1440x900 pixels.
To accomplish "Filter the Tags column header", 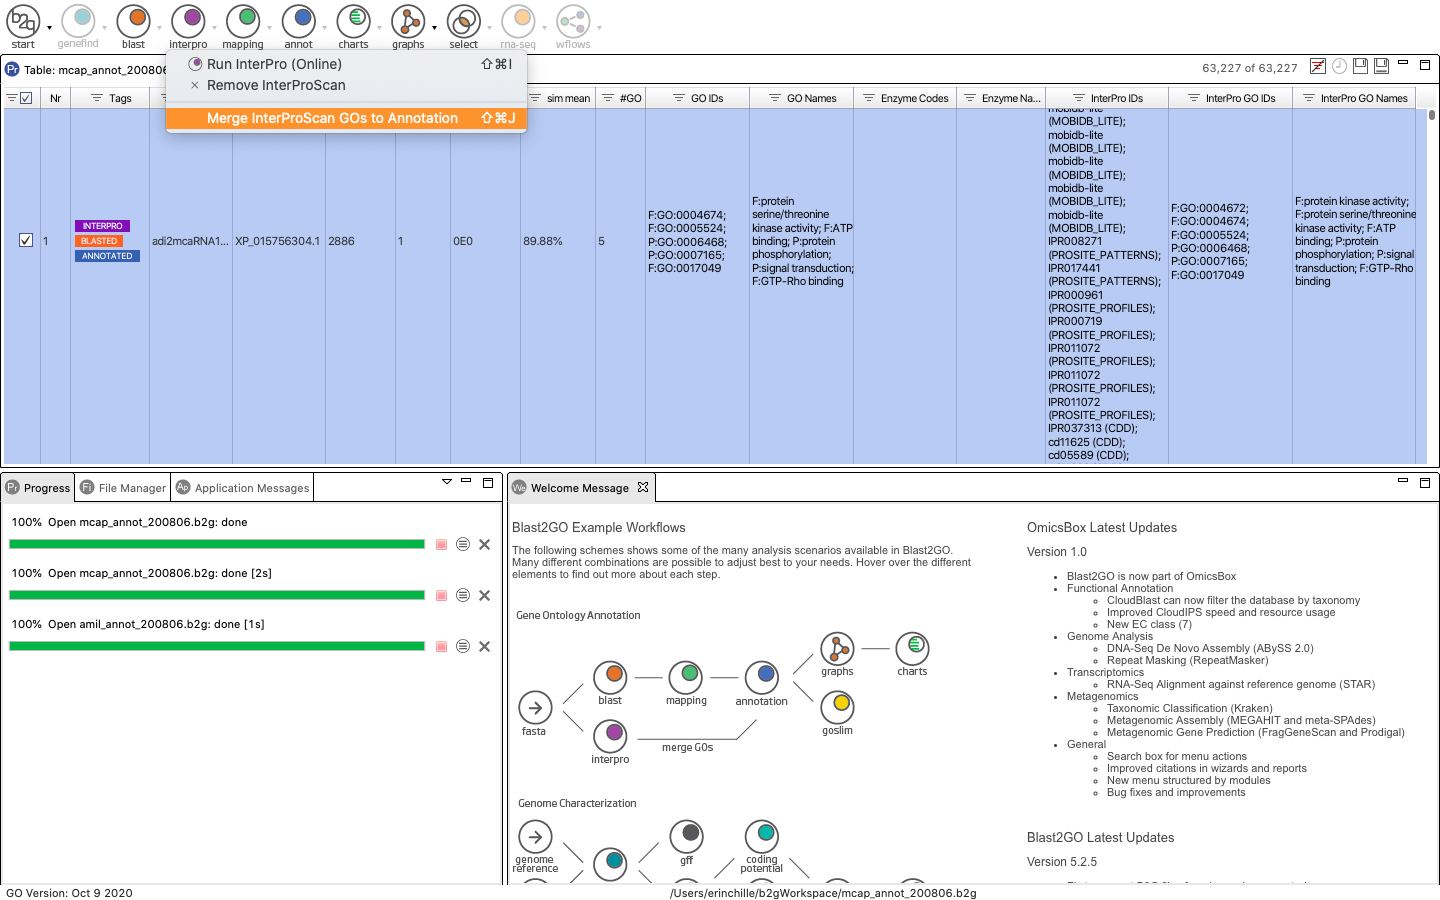I will coord(97,98).
